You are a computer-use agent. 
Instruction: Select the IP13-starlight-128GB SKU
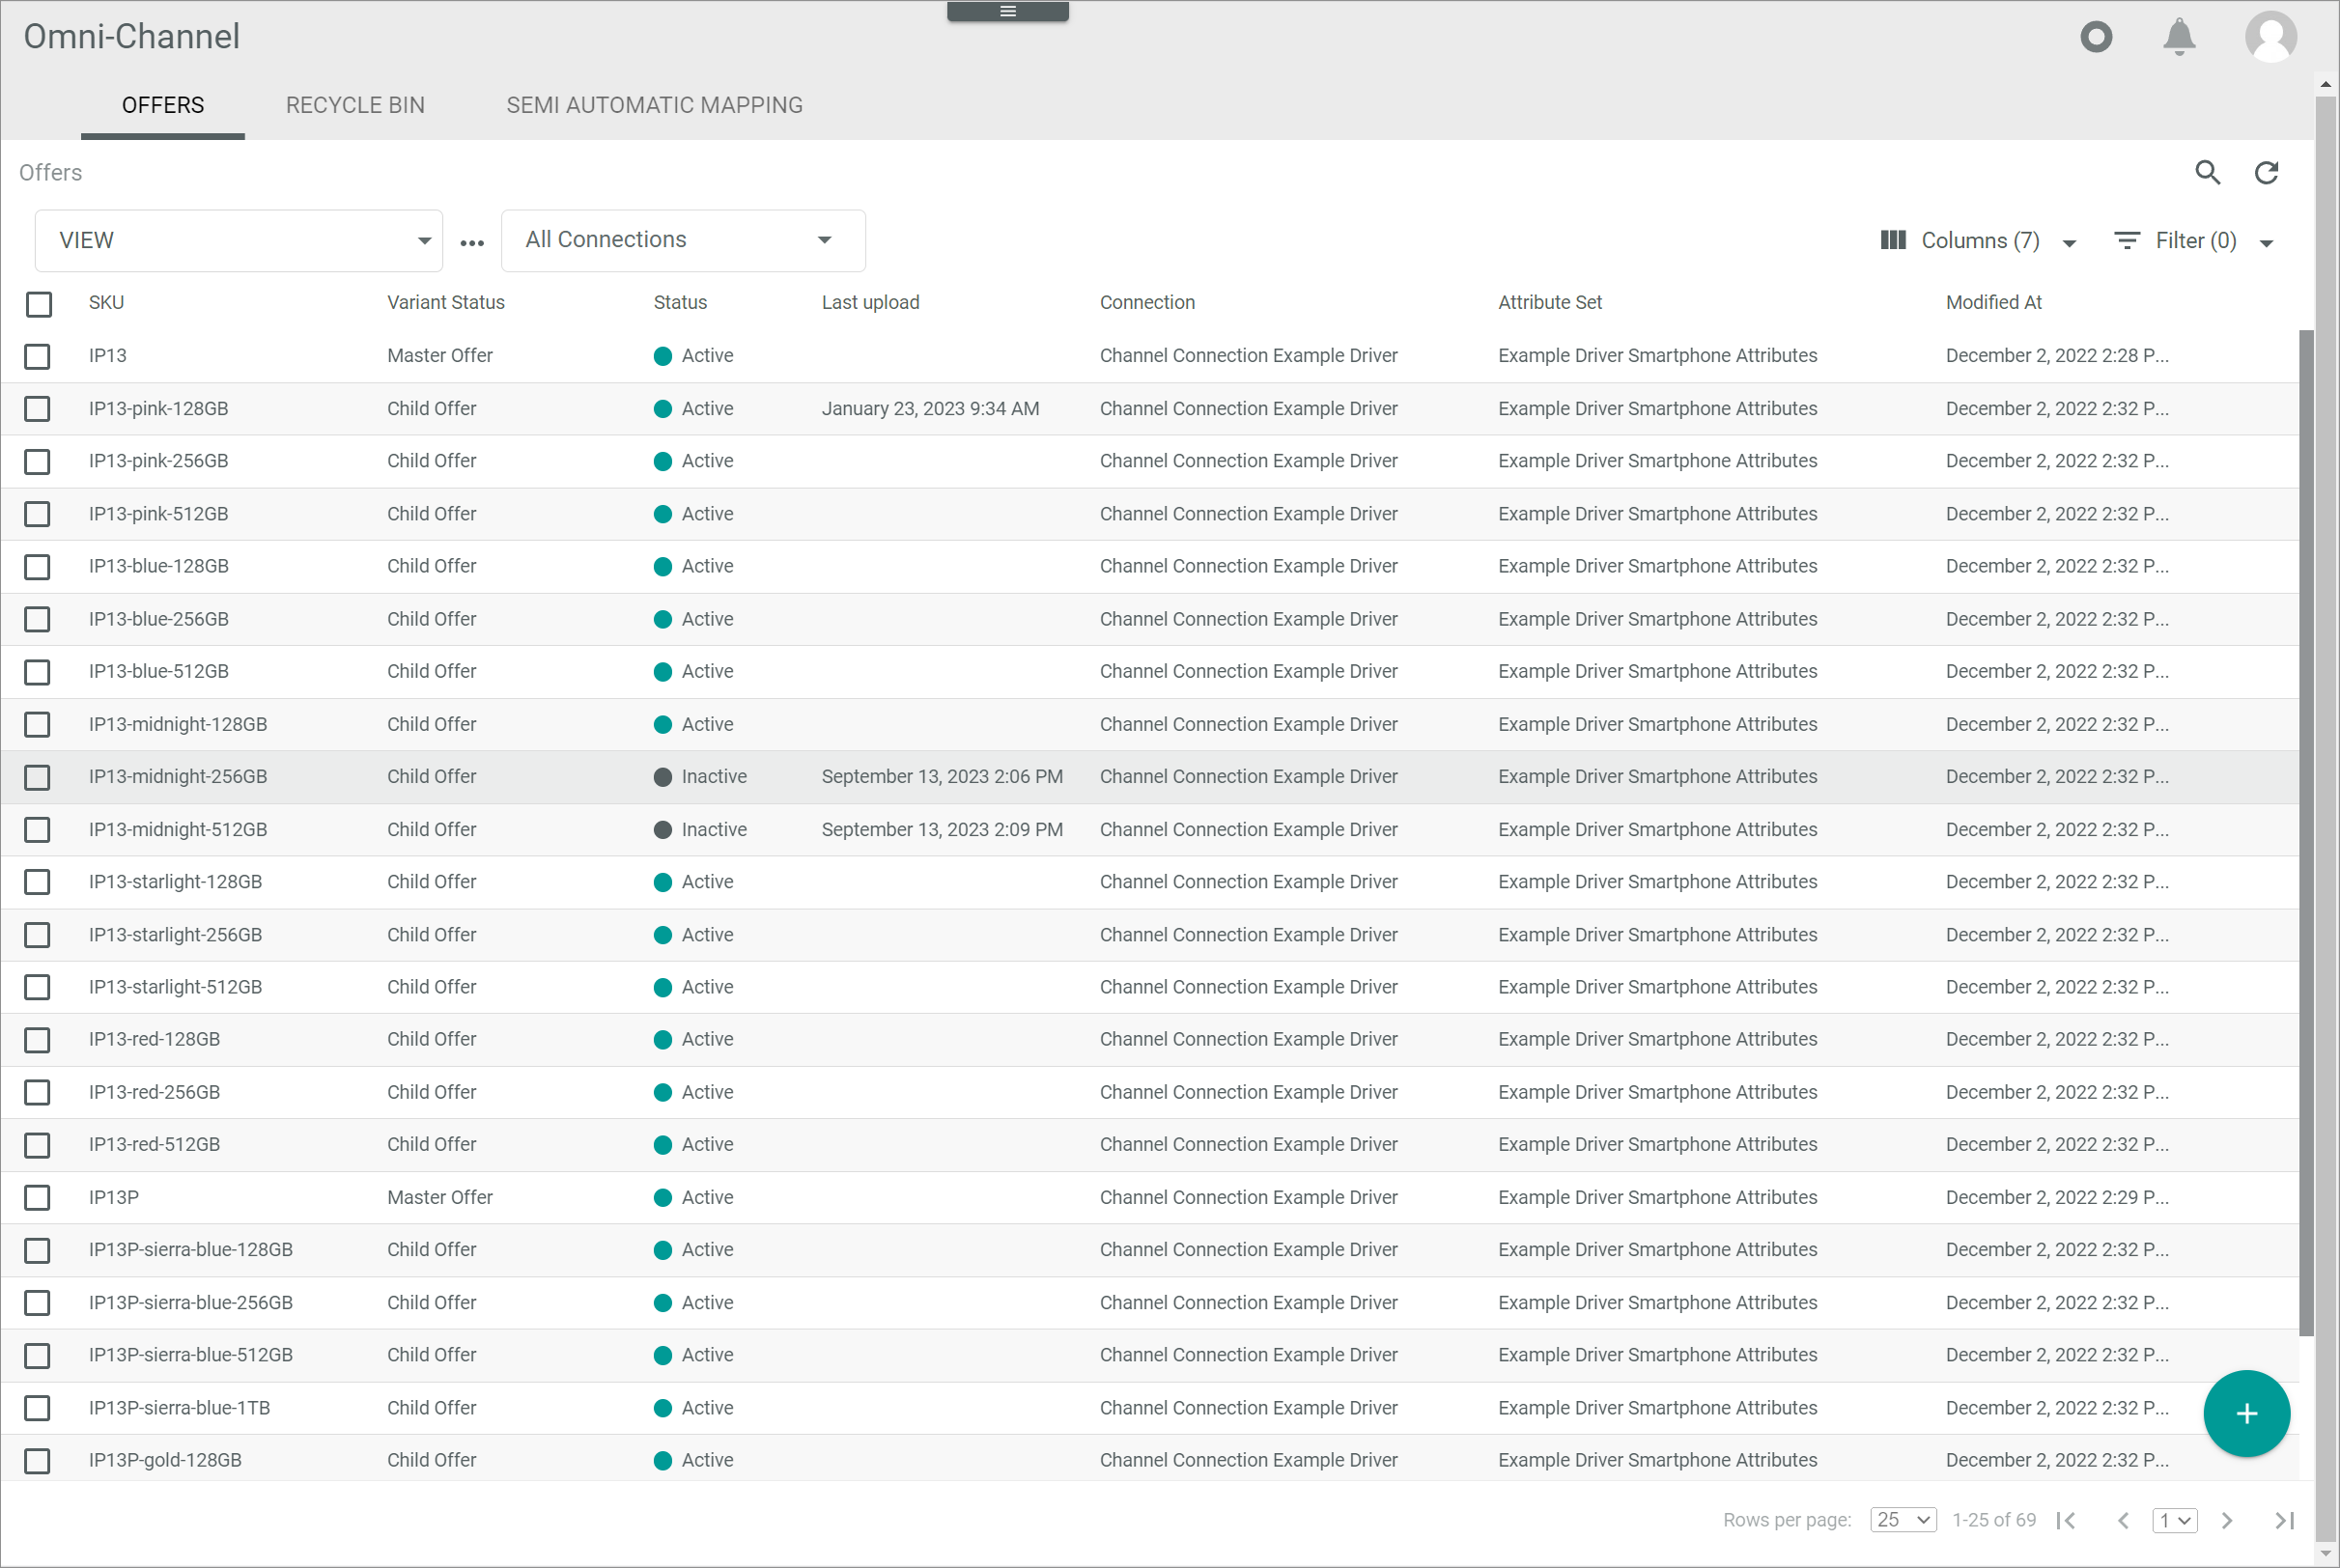[175, 882]
